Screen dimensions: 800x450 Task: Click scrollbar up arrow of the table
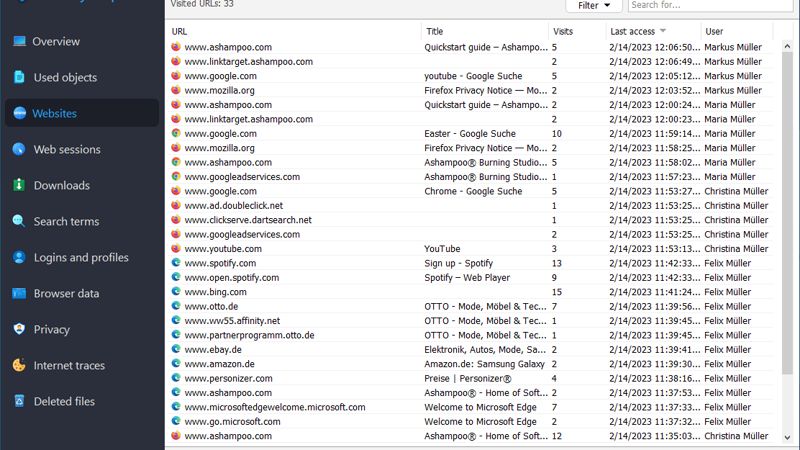point(787,46)
